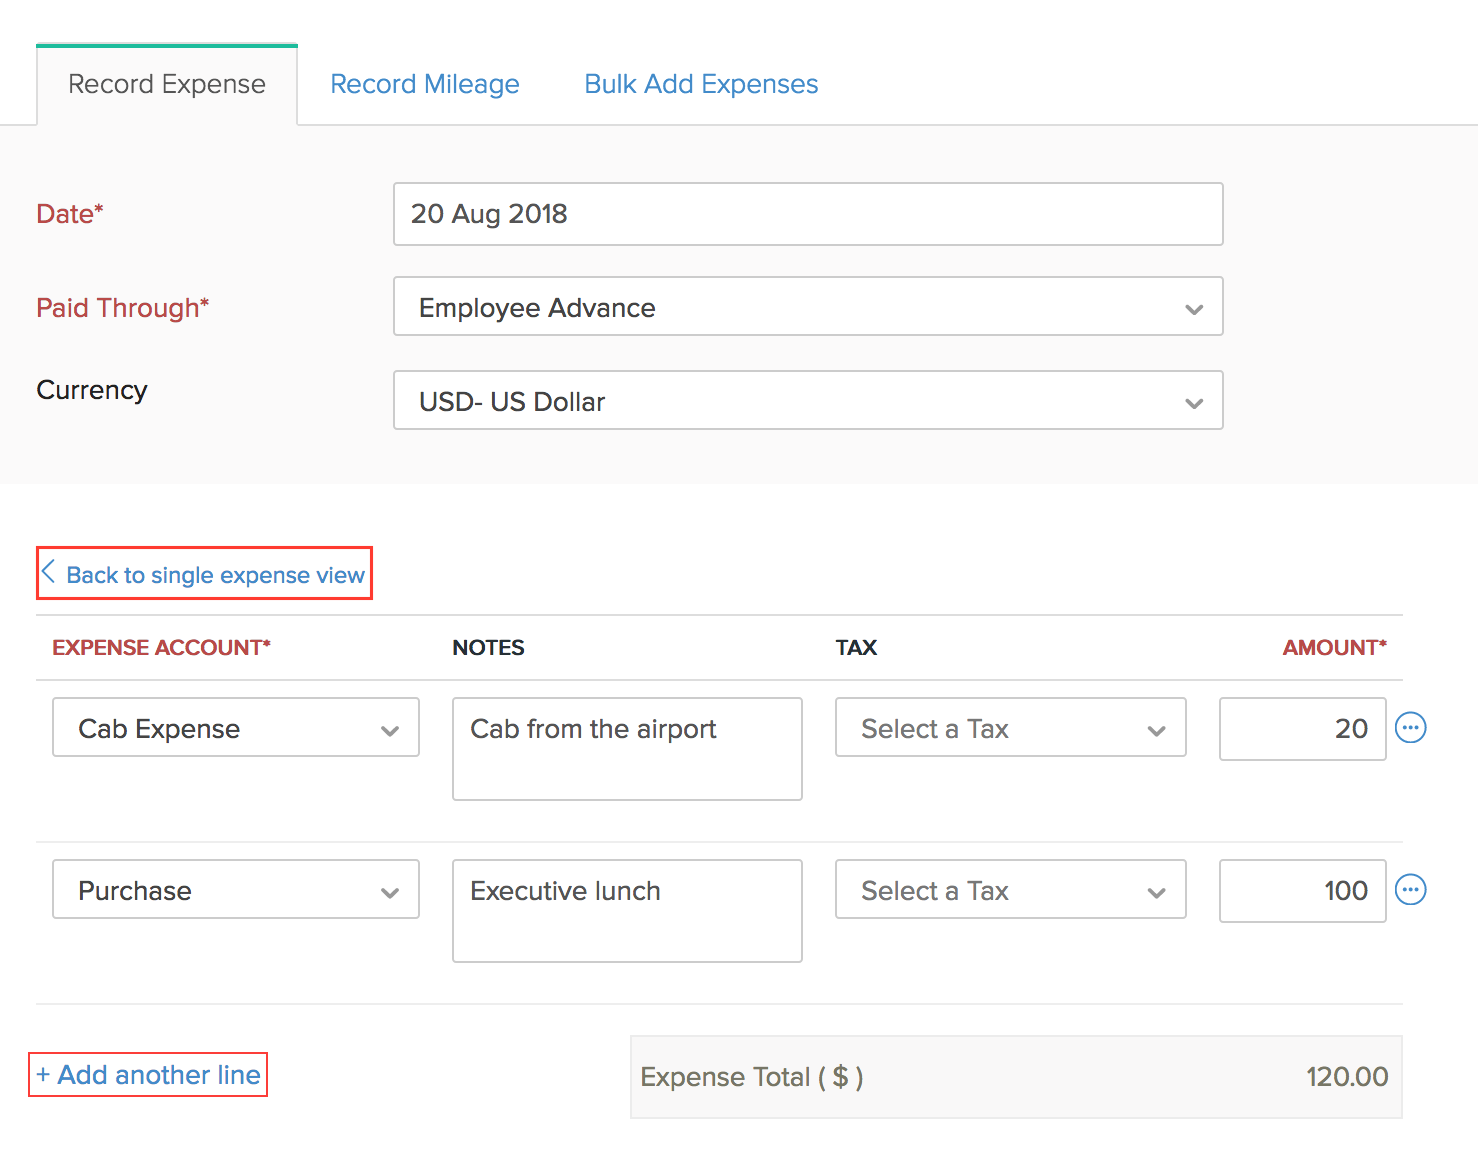Click Add another line link

click(149, 1075)
